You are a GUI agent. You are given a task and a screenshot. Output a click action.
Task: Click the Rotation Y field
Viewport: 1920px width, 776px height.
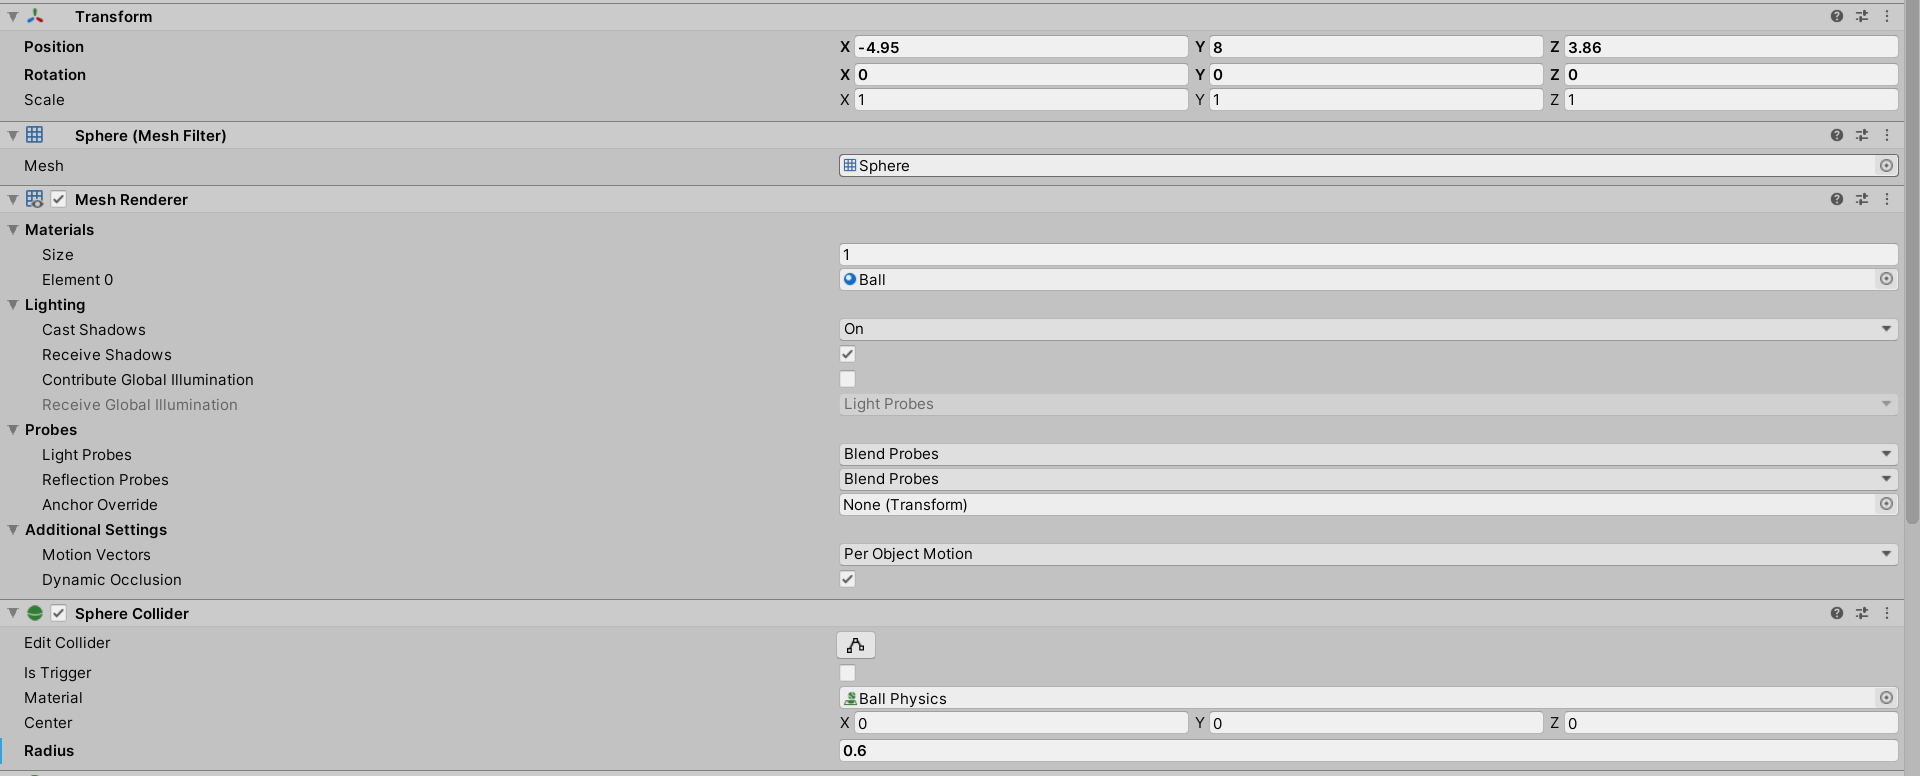point(1376,74)
